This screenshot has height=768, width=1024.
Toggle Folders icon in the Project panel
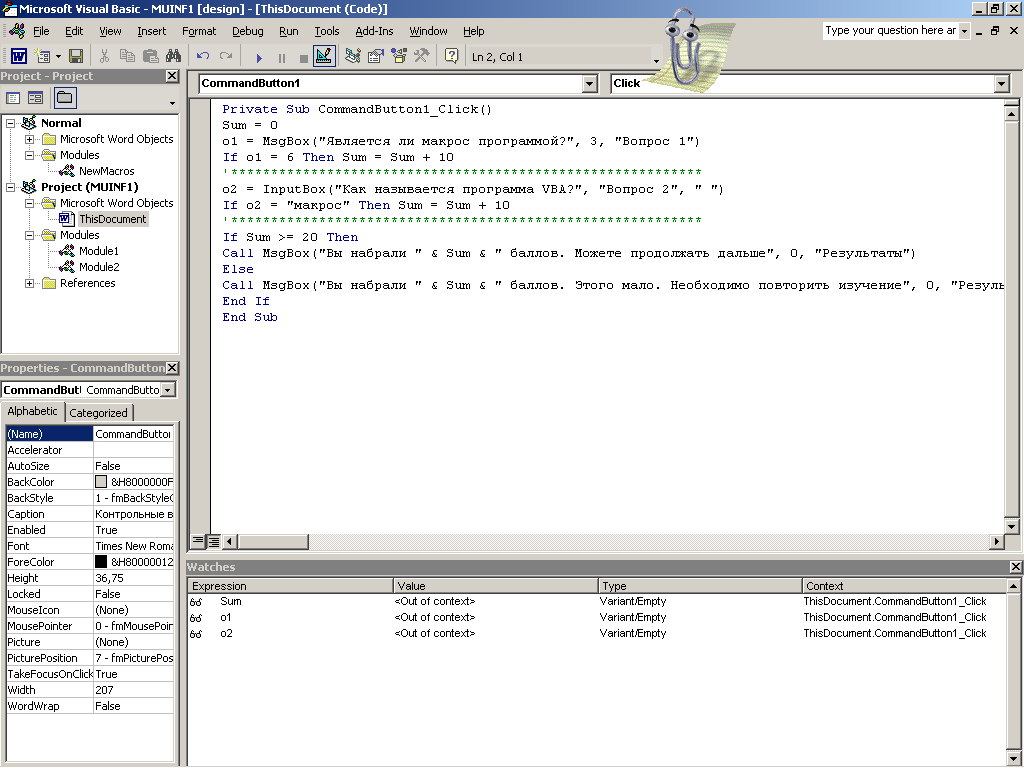(65, 98)
